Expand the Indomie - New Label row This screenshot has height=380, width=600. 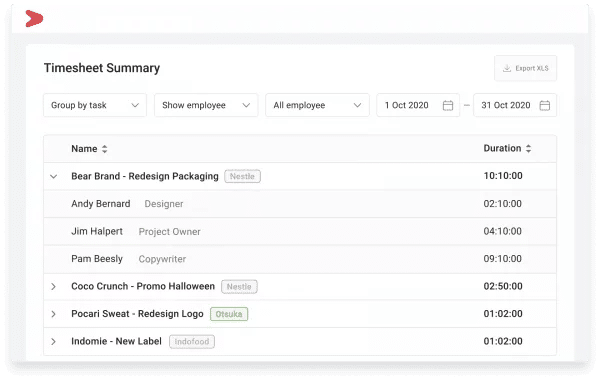click(x=54, y=341)
